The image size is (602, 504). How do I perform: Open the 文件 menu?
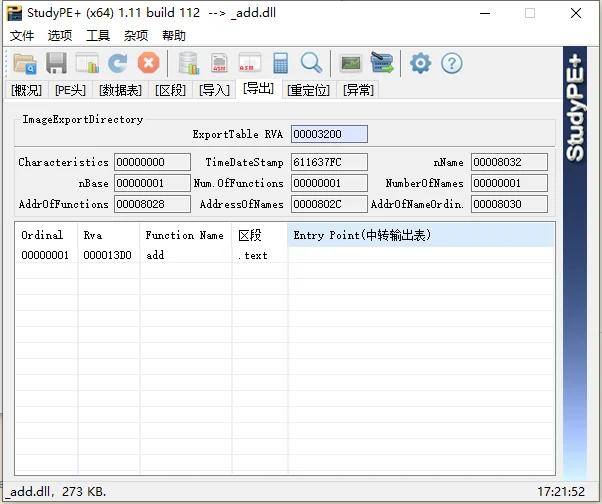point(22,36)
